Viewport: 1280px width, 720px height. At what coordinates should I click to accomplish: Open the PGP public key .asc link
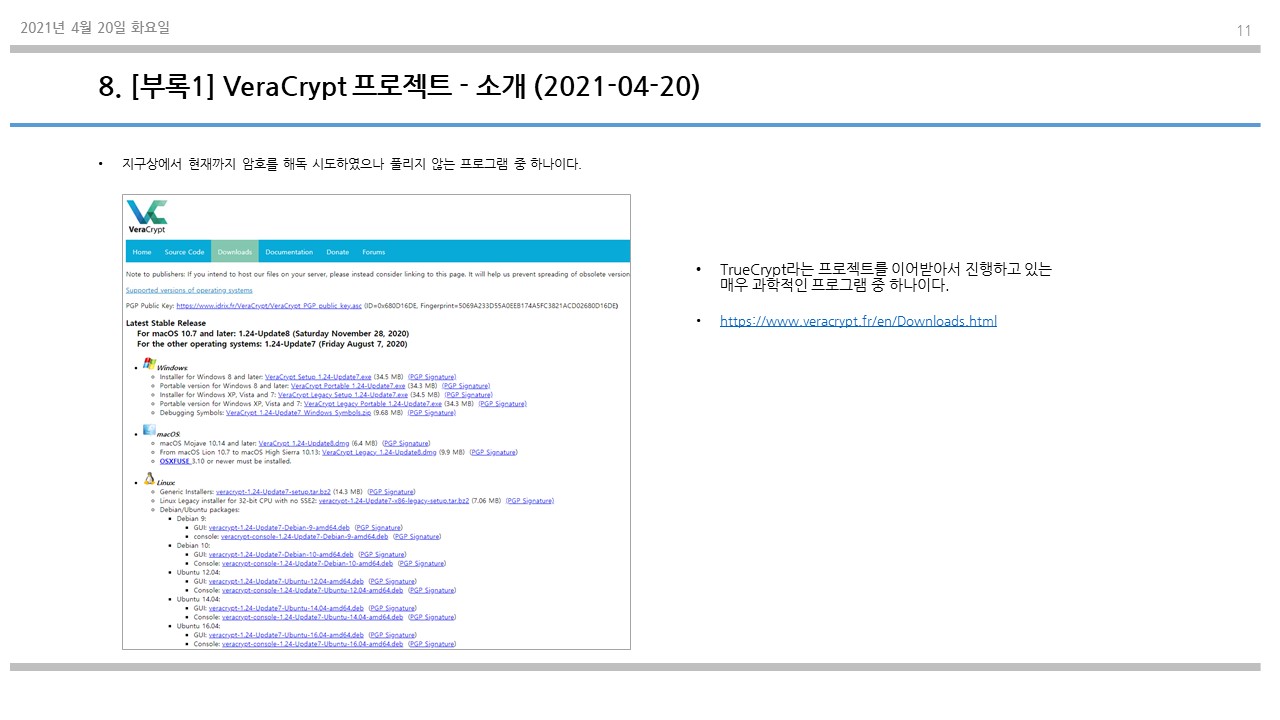(269, 305)
